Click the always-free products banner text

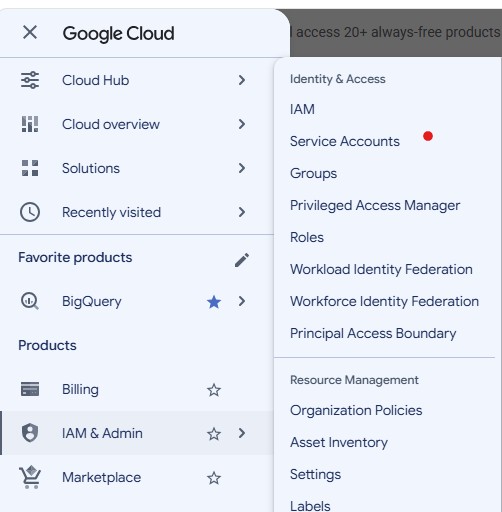(396, 32)
